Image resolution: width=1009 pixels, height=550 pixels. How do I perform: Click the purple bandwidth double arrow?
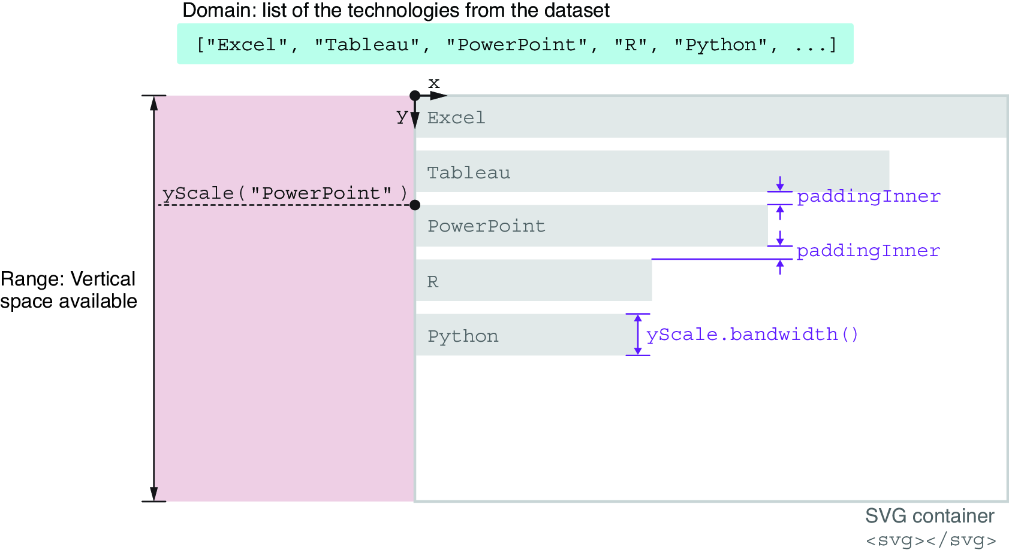(x=638, y=335)
